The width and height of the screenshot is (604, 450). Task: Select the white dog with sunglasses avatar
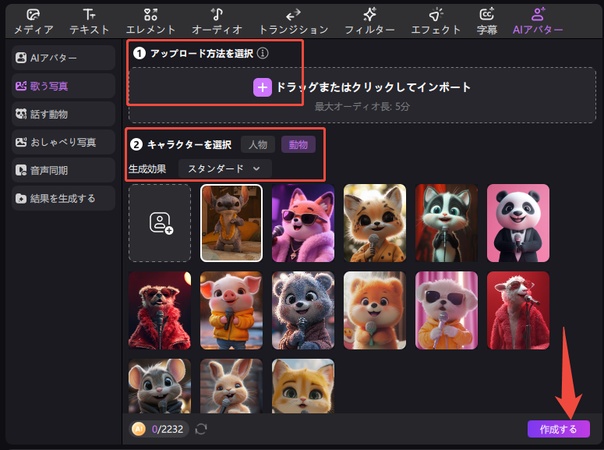446,311
